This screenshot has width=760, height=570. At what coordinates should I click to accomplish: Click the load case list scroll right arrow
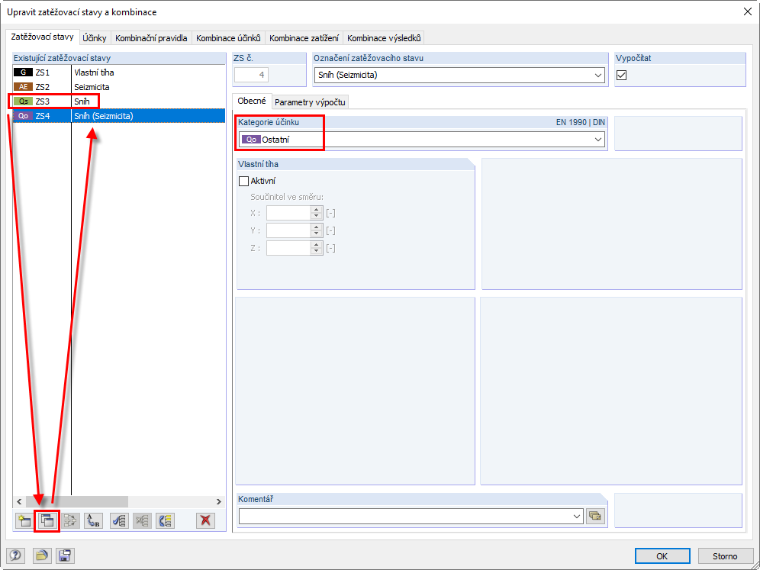[x=219, y=501]
